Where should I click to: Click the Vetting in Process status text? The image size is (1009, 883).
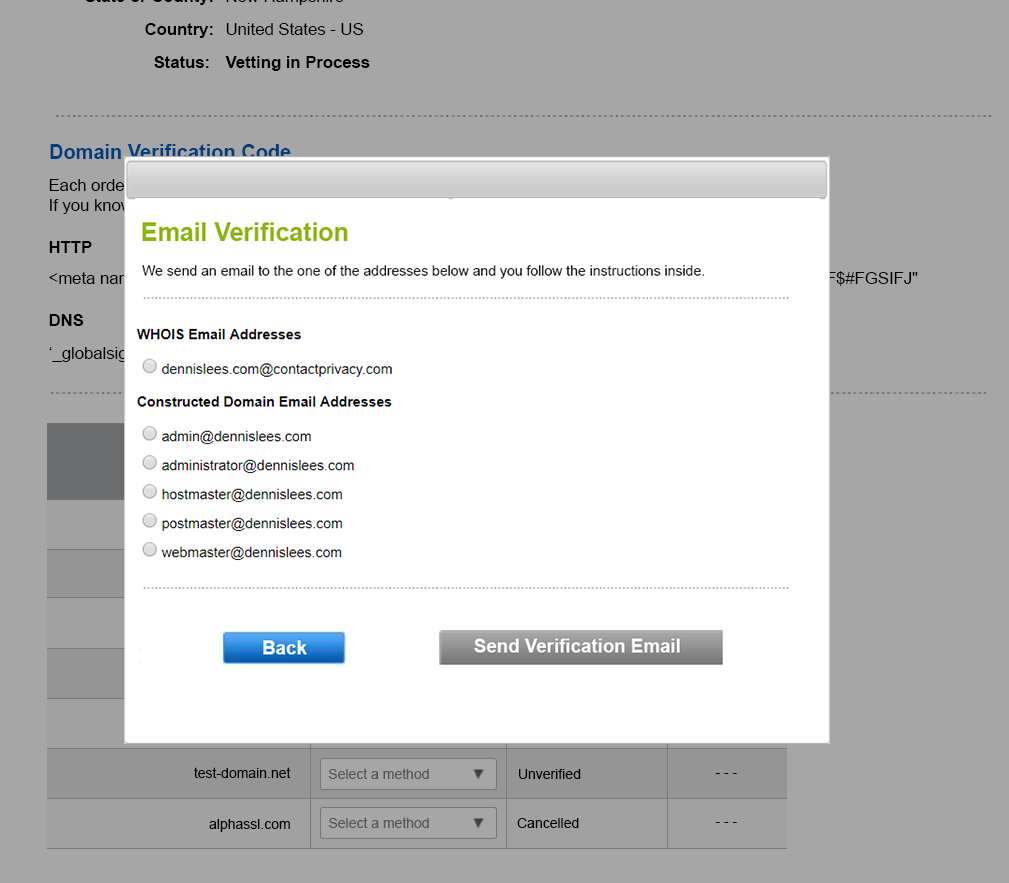click(x=297, y=62)
